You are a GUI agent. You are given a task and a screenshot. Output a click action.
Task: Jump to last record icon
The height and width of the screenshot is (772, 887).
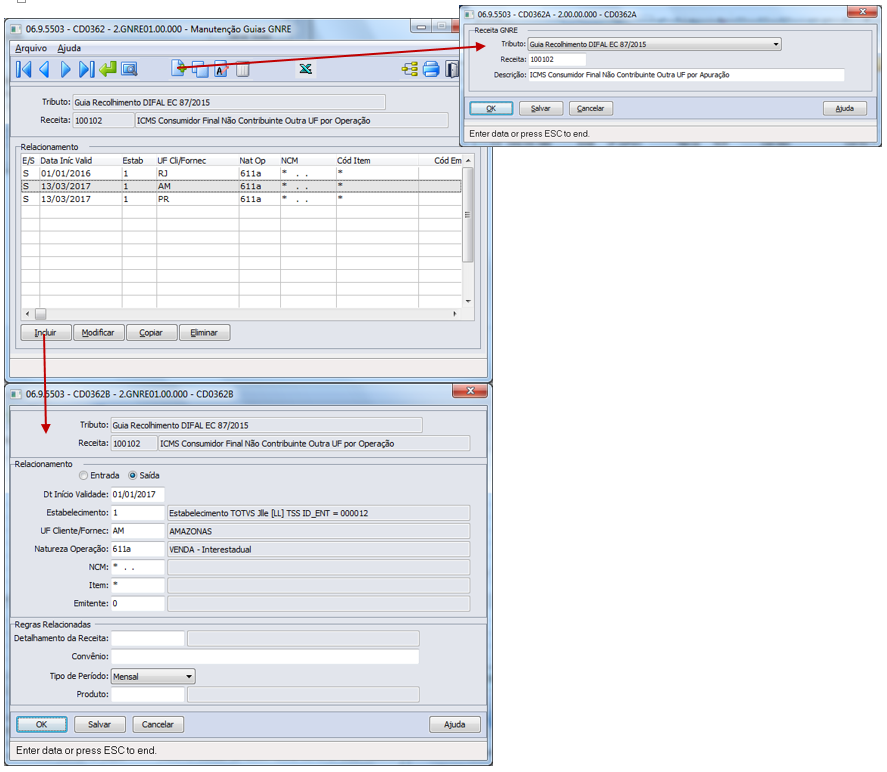(86, 70)
